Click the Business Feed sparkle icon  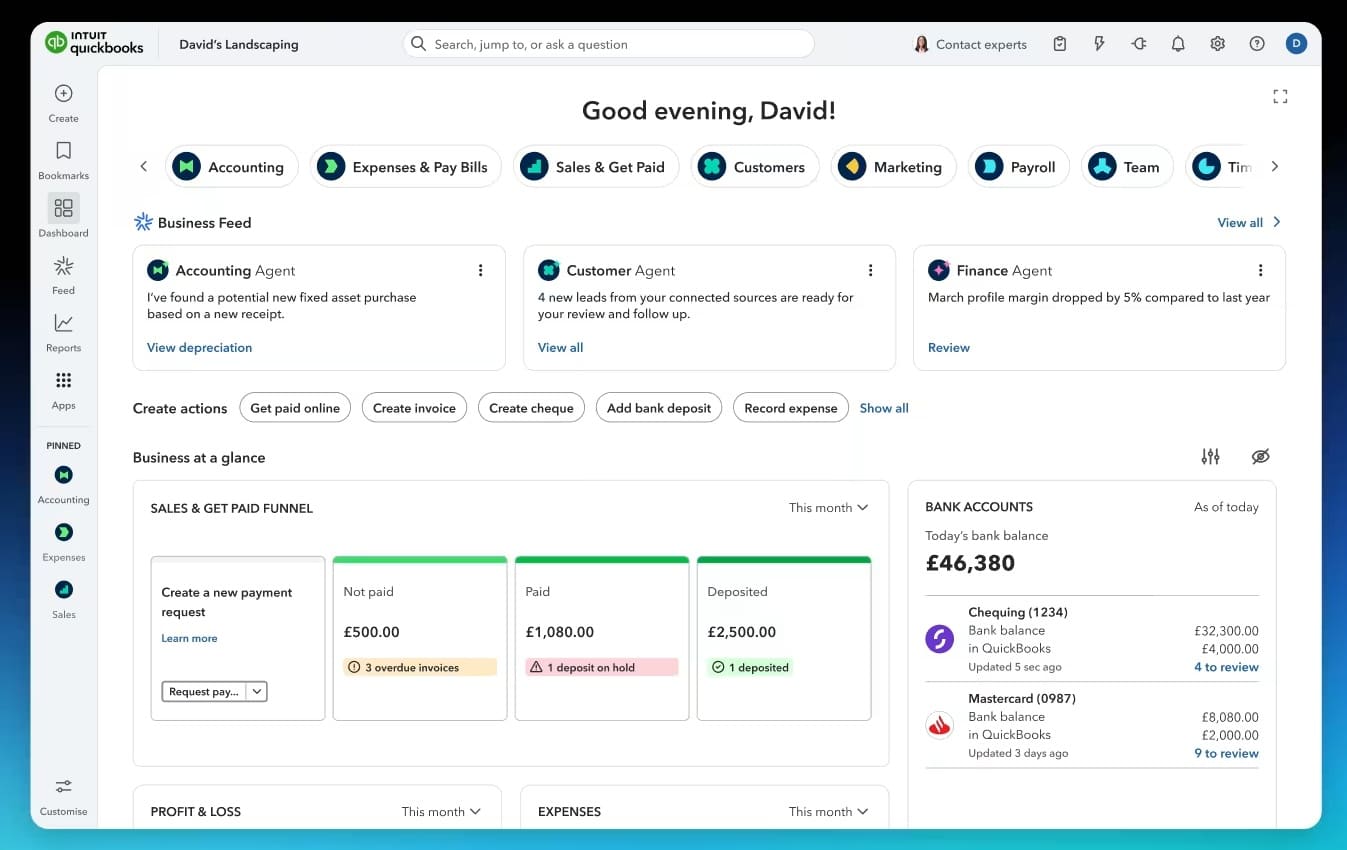click(143, 222)
